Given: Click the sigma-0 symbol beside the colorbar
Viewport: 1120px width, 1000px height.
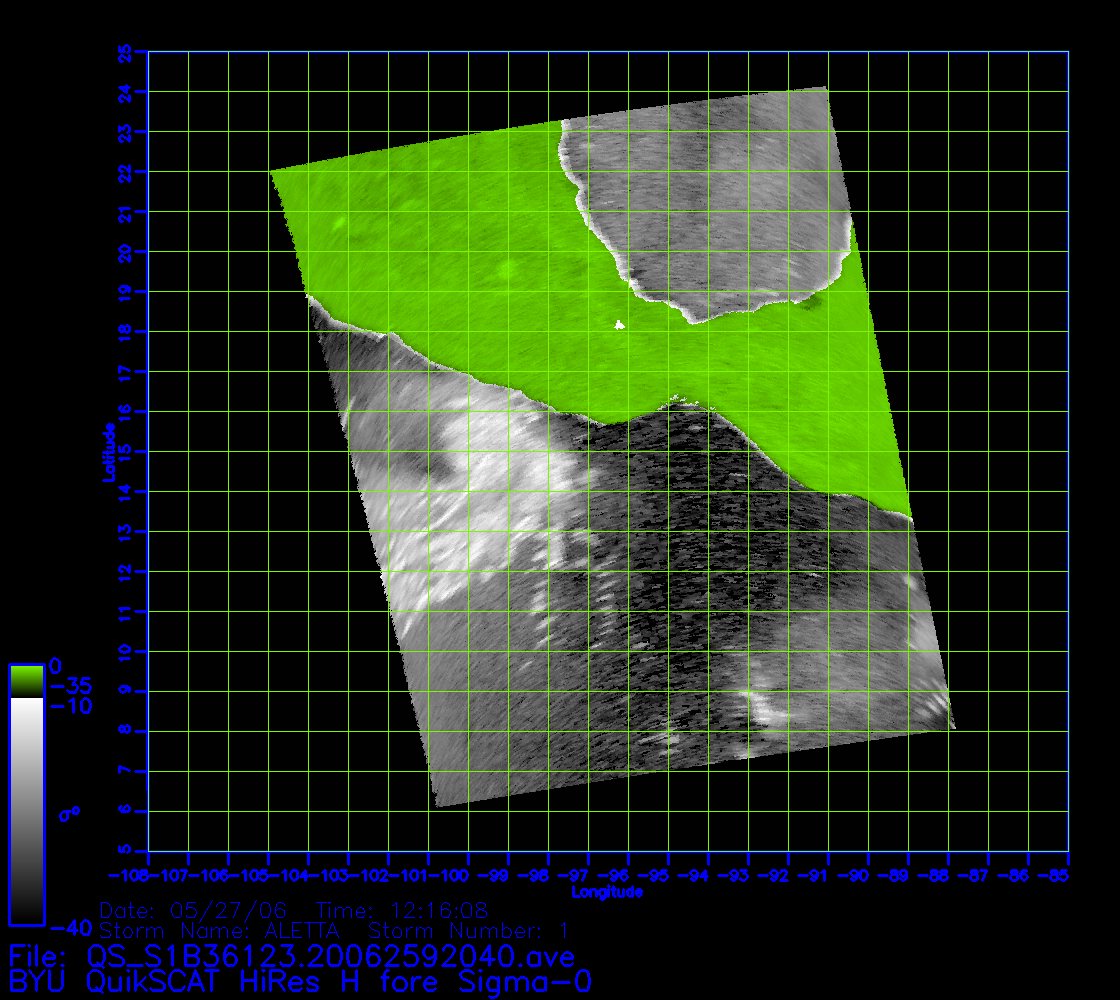Looking at the screenshot, I should (69, 814).
